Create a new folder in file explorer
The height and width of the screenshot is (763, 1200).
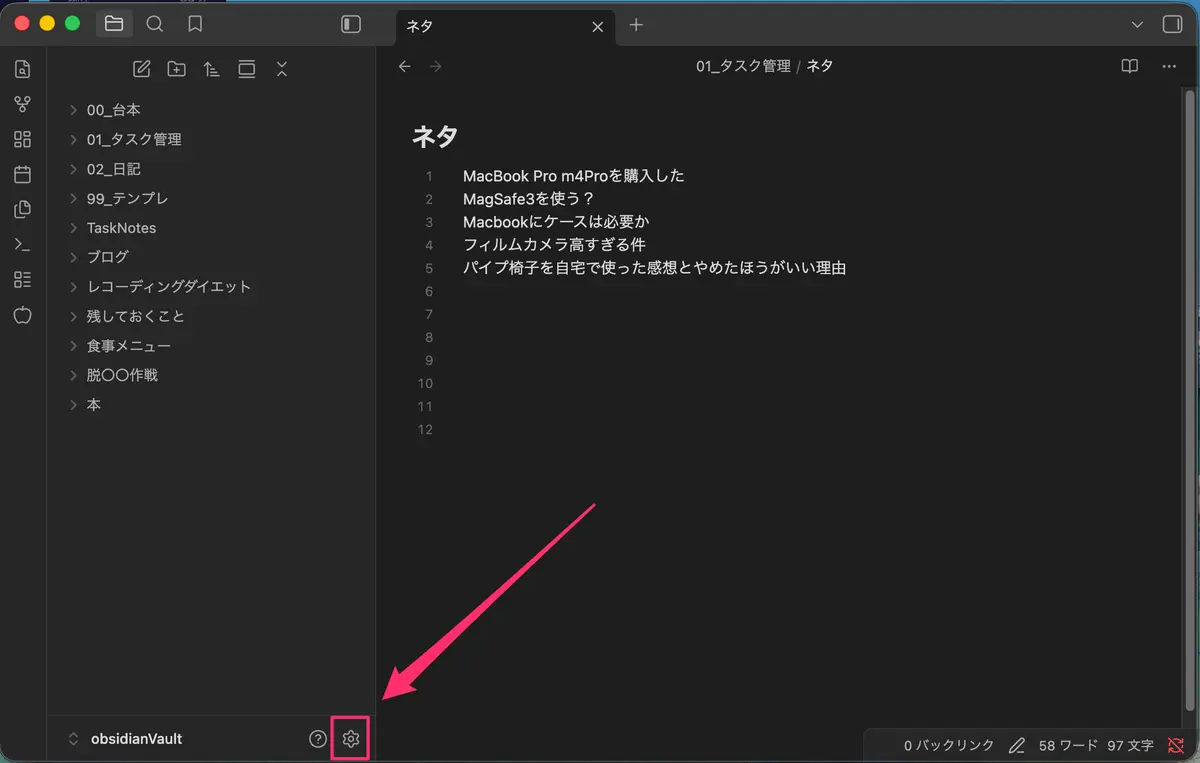tap(177, 69)
